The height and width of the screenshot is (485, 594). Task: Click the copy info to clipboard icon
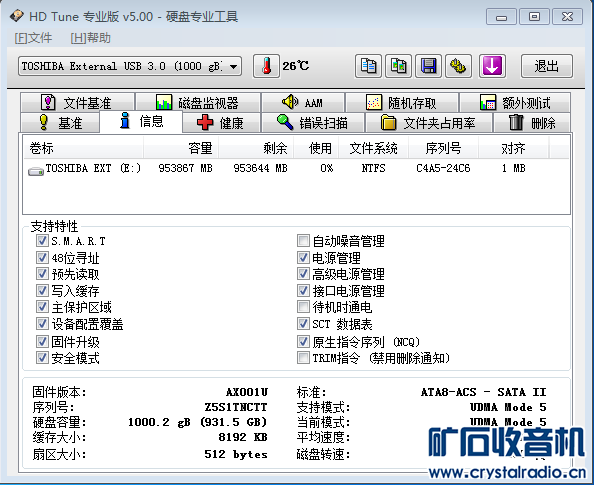click(368, 66)
